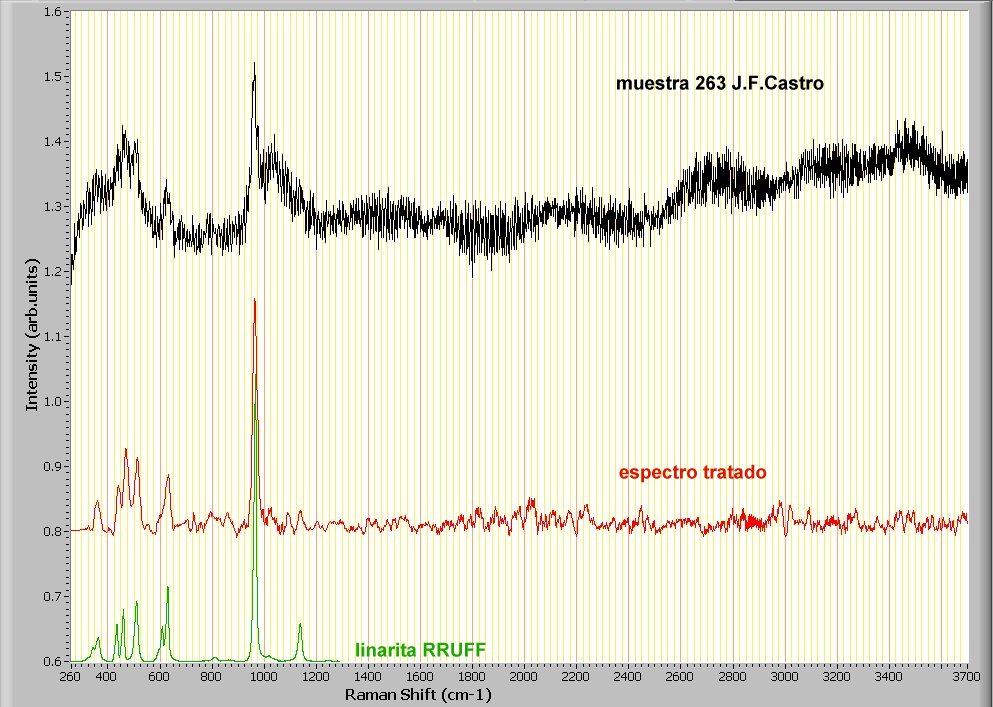This screenshot has height=707, width=993.
Task: Click the 1.6 maximum value on y-axis
Action: [52, 12]
